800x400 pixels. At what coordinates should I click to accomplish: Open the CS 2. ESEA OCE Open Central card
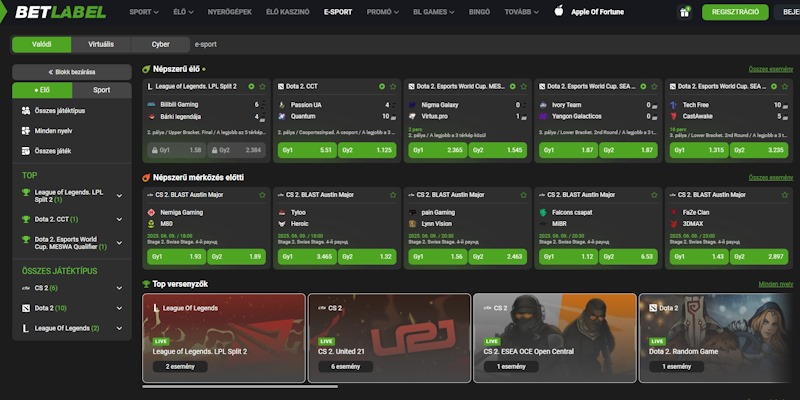pos(555,338)
